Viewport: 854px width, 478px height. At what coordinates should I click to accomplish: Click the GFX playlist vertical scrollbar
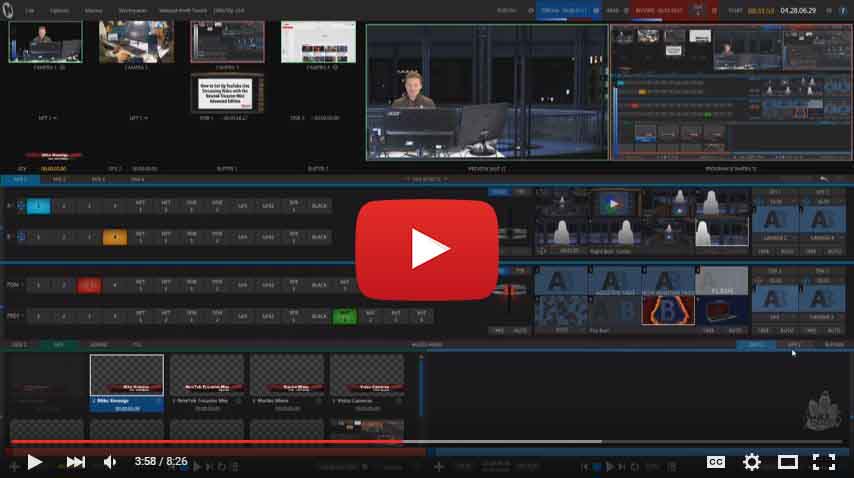(x=420, y=387)
